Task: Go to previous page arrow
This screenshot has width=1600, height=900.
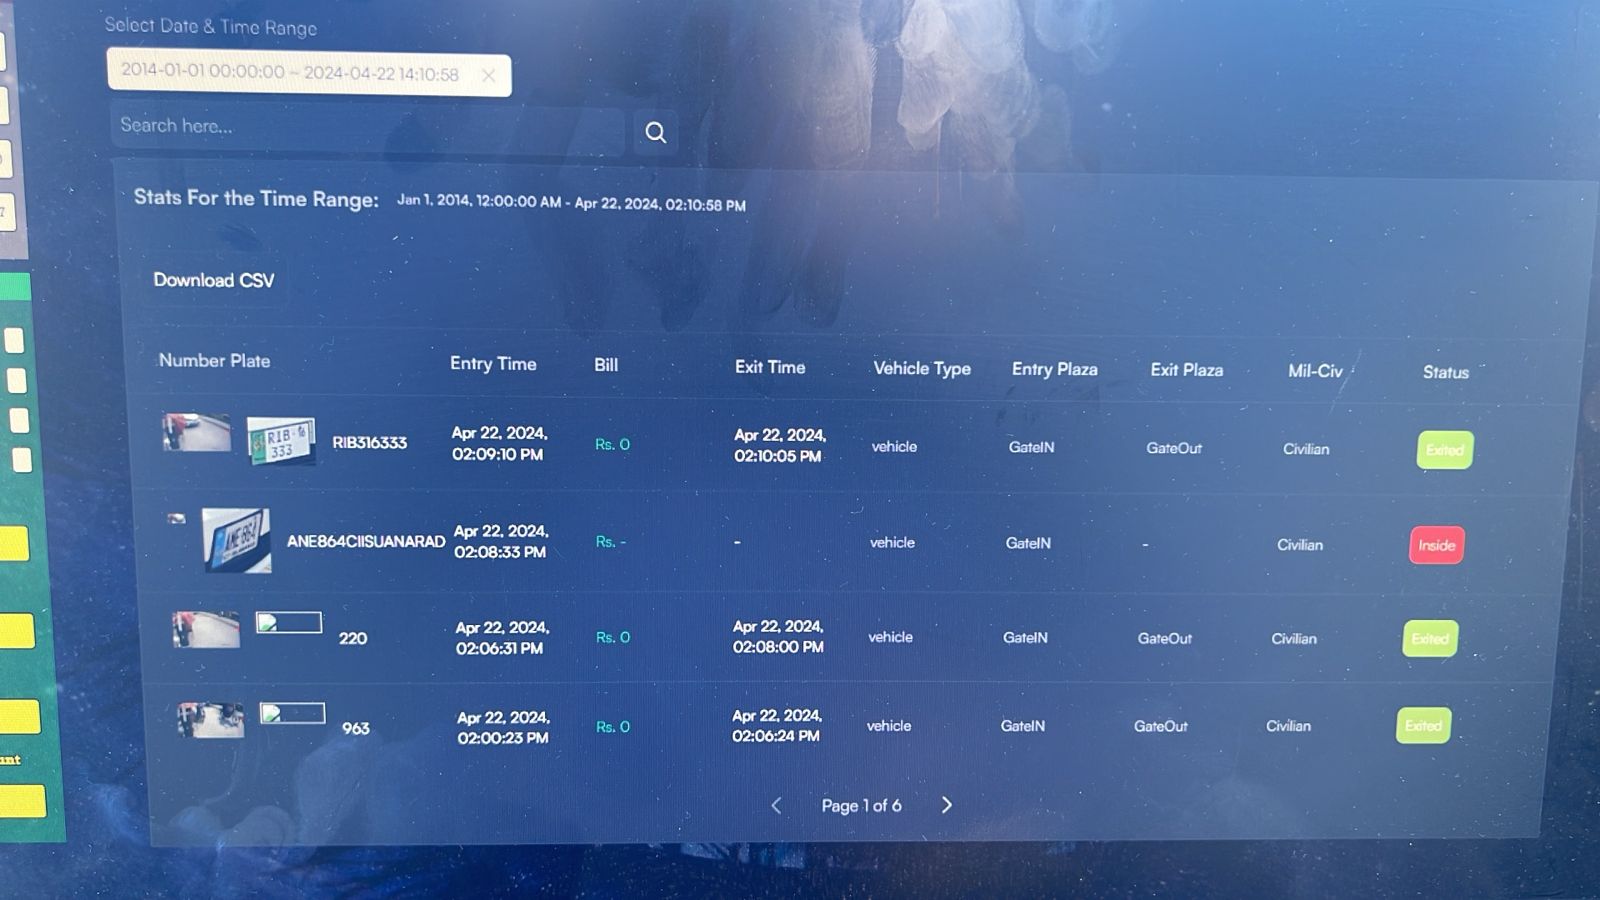Action: click(776, 805)
